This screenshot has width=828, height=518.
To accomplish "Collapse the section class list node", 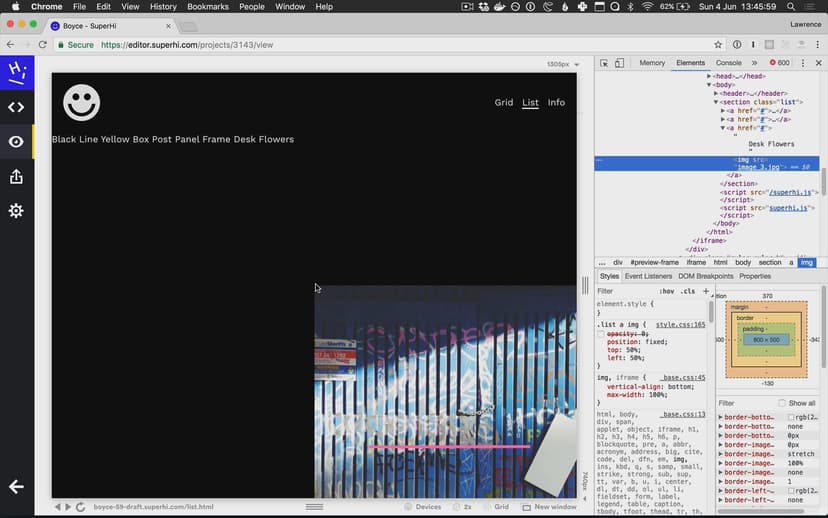I will point(716,102).
